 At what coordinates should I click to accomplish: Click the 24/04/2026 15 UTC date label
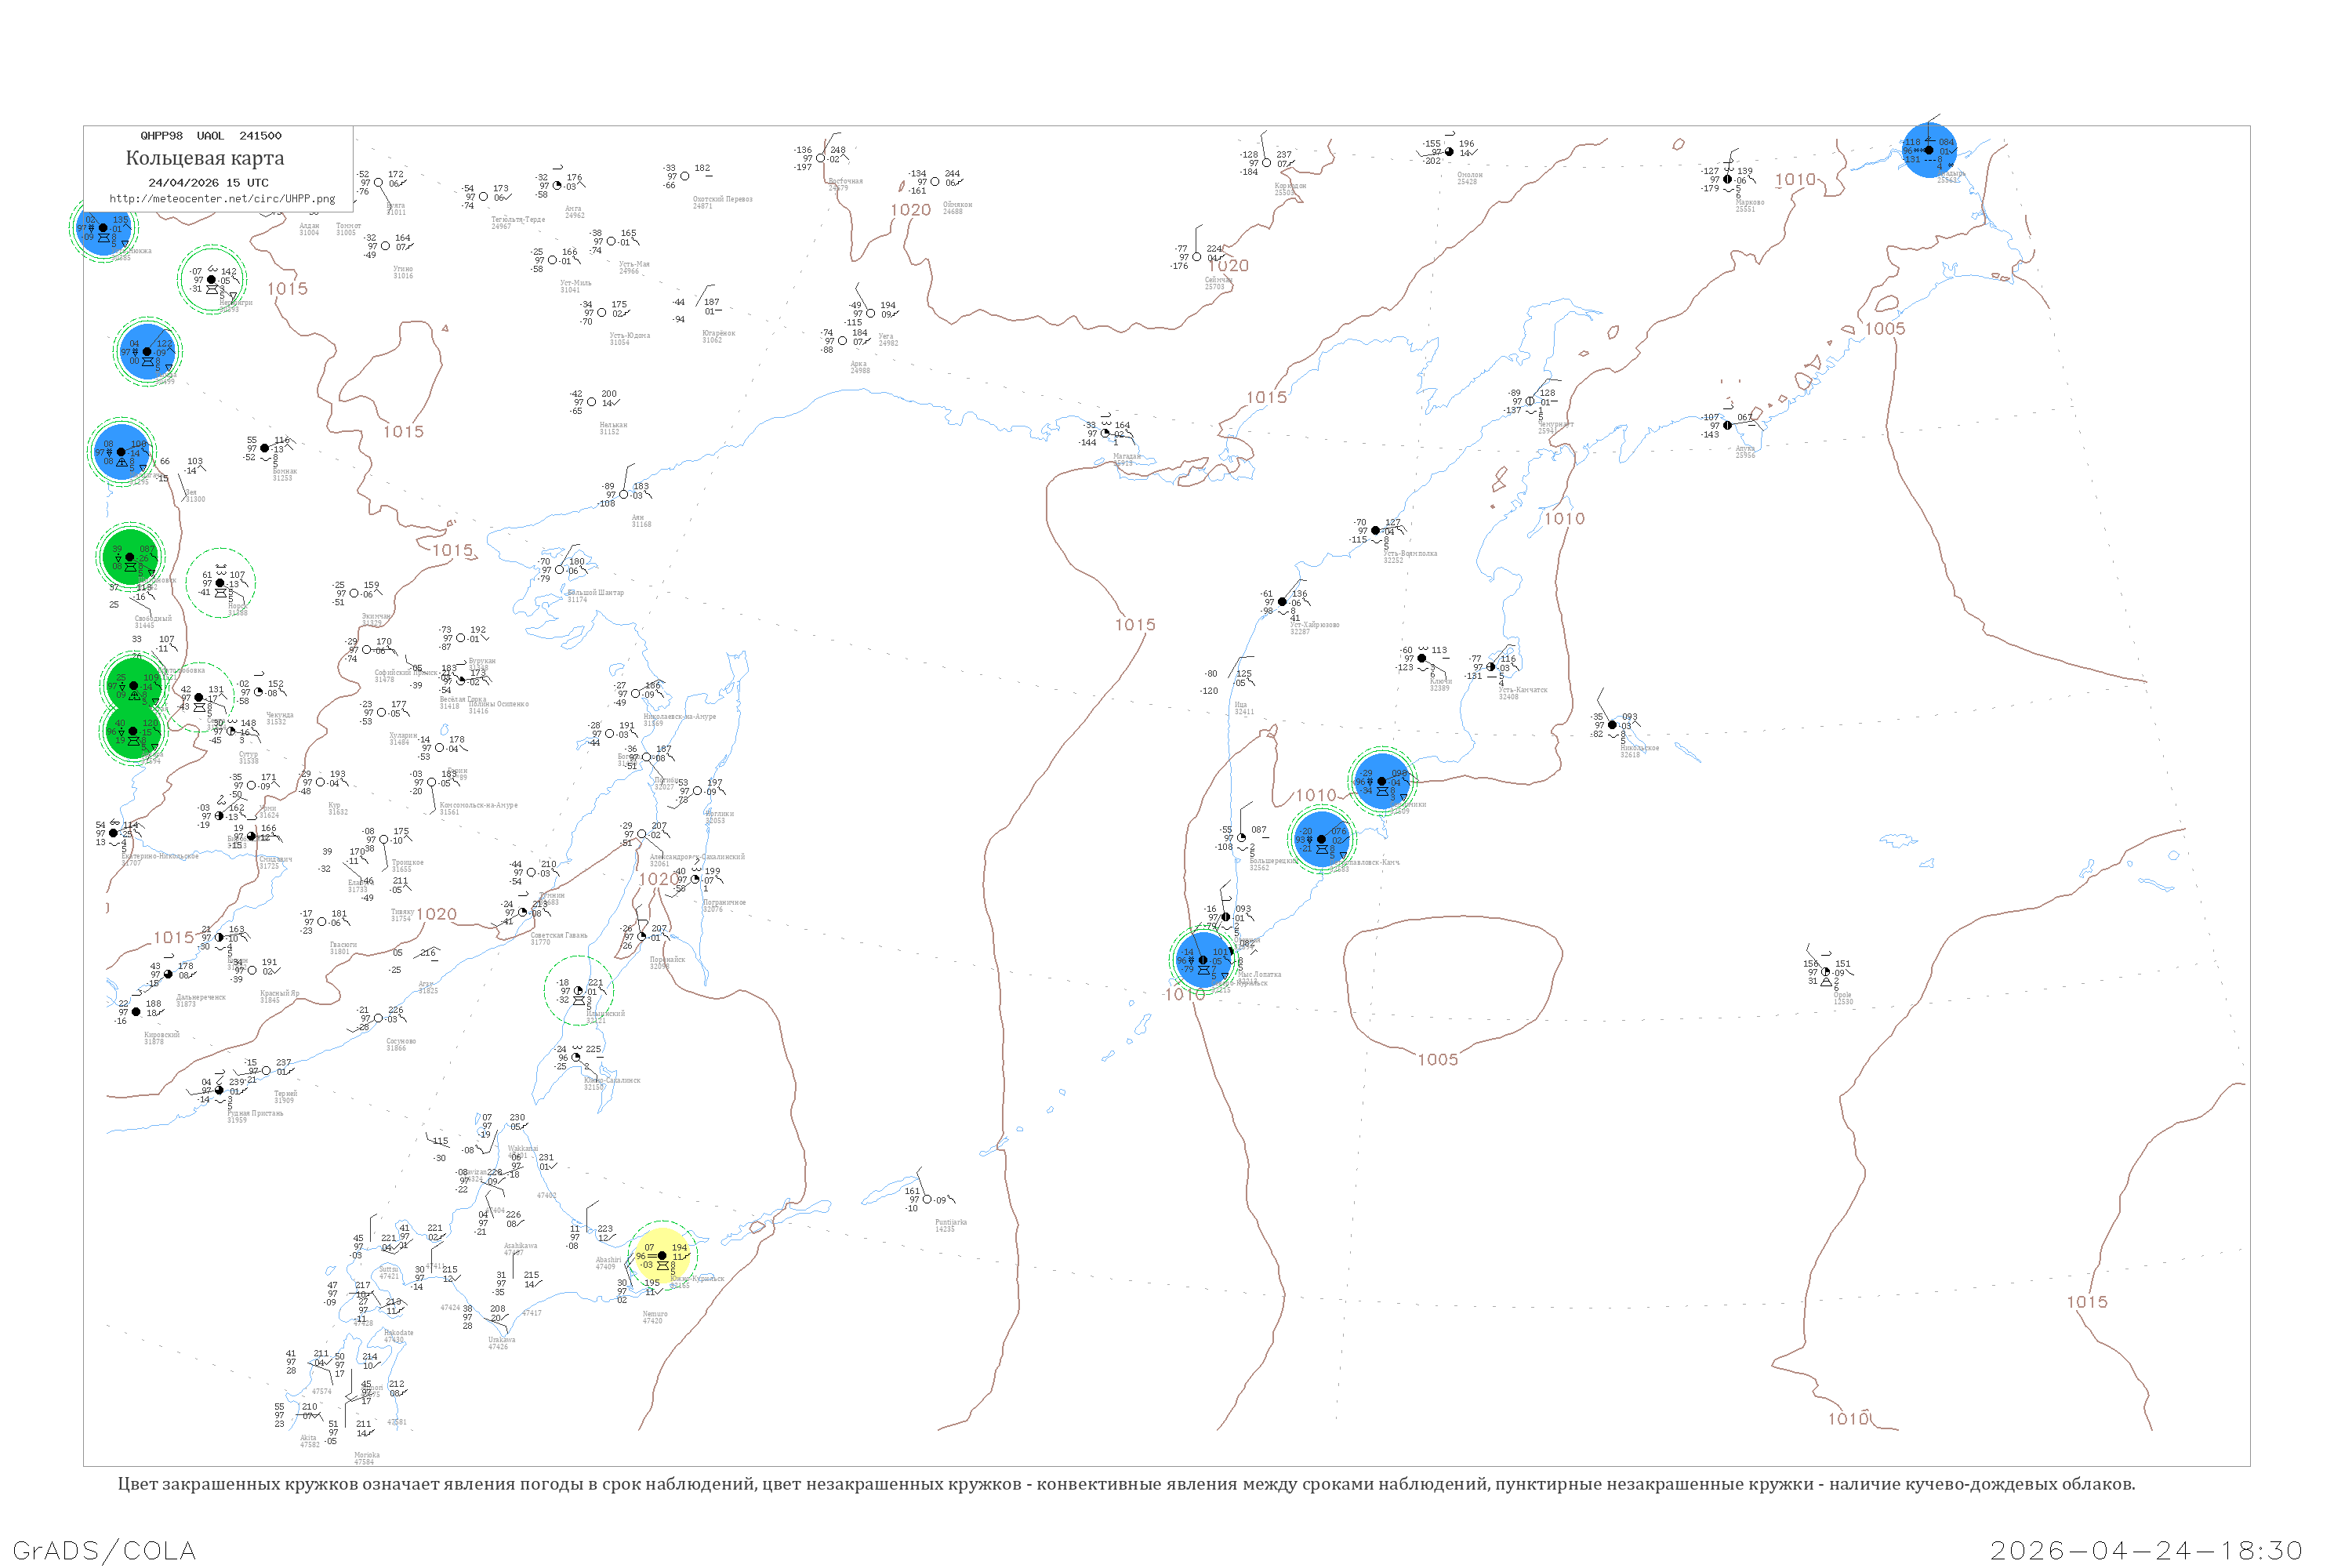tap(208, 183)
